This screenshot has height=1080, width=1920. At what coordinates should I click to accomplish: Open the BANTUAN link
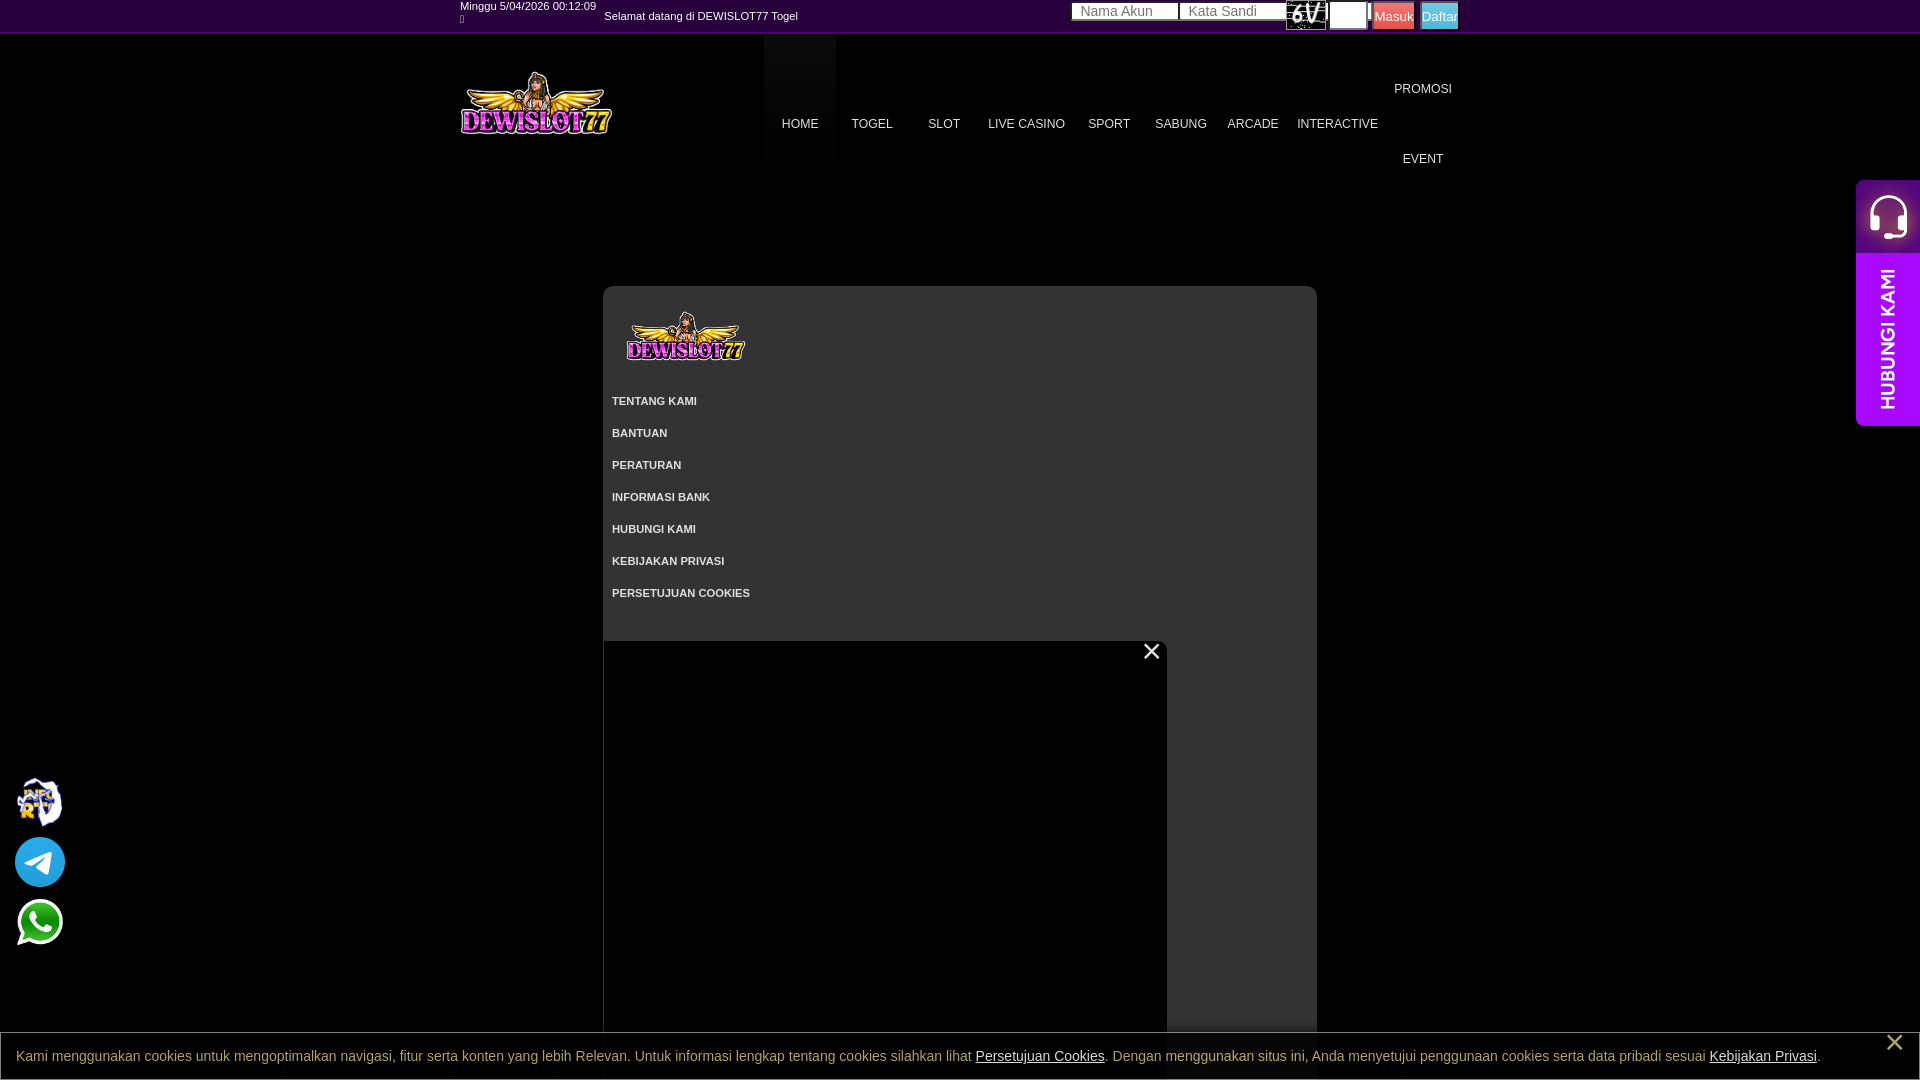[639, 433]
